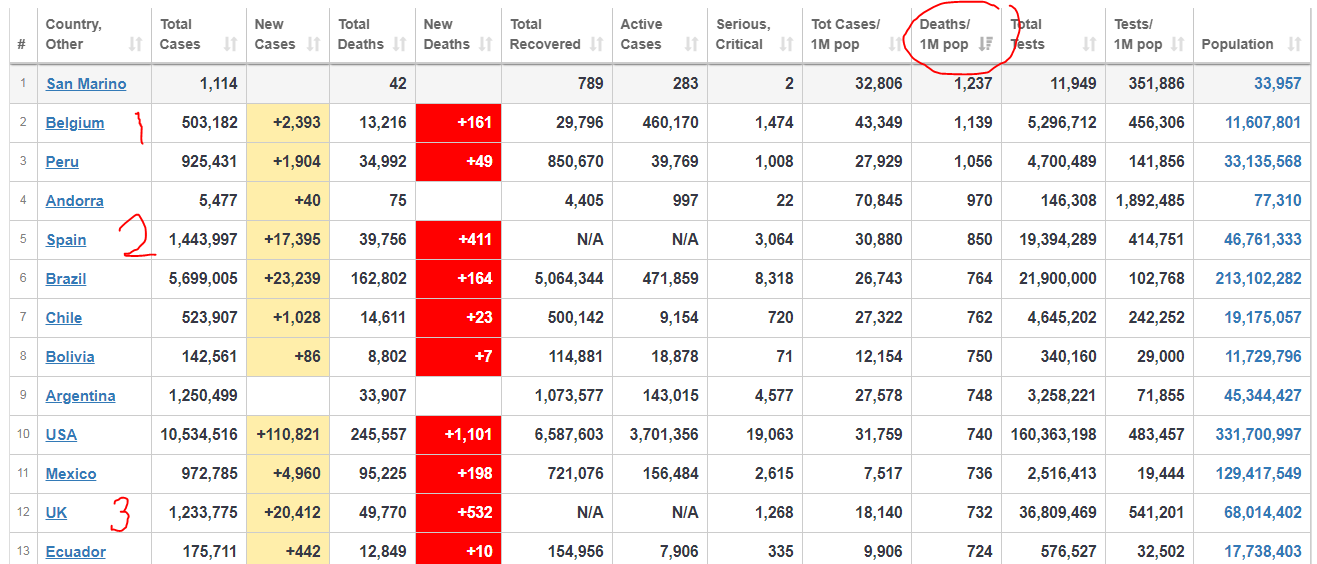1317x564 pixels.
Task: Click sort icon in Country, Other column
Action: pyautogui.click(x=135, y=44)
